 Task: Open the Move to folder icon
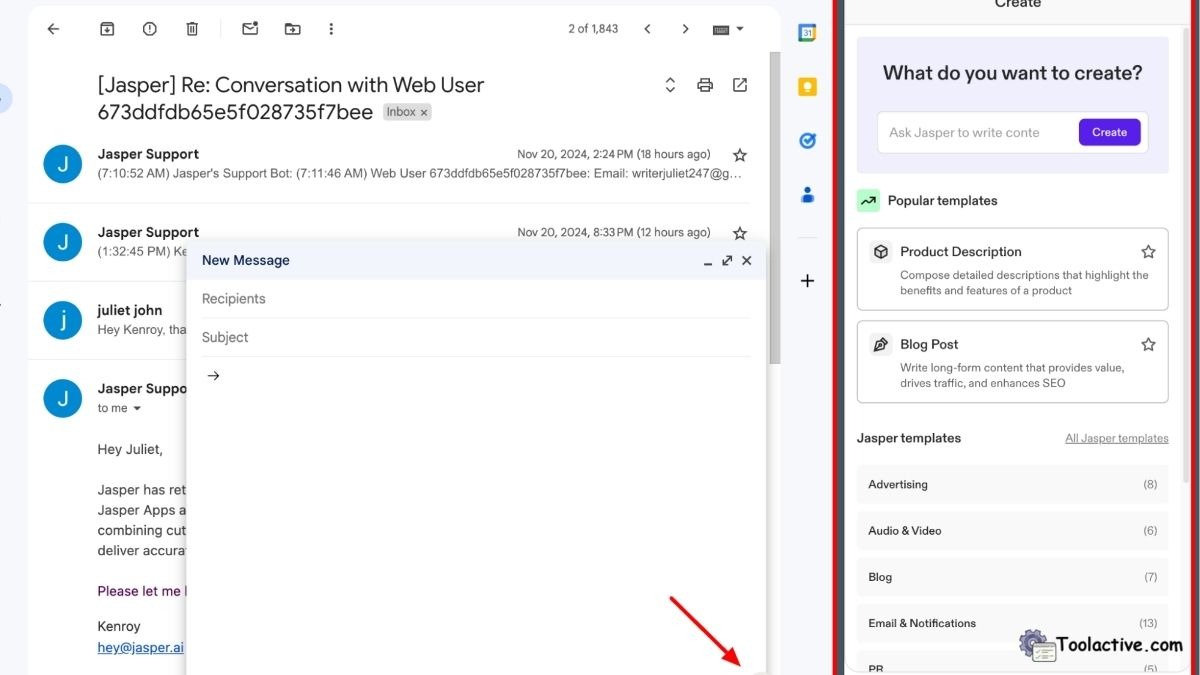pyautogui.click(x=292, y=29)
